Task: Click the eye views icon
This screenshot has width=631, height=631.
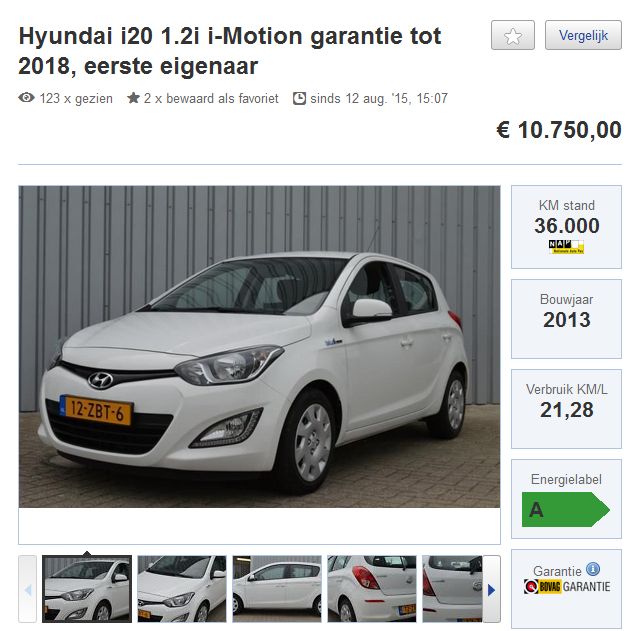Action: [x=27, y=98]
